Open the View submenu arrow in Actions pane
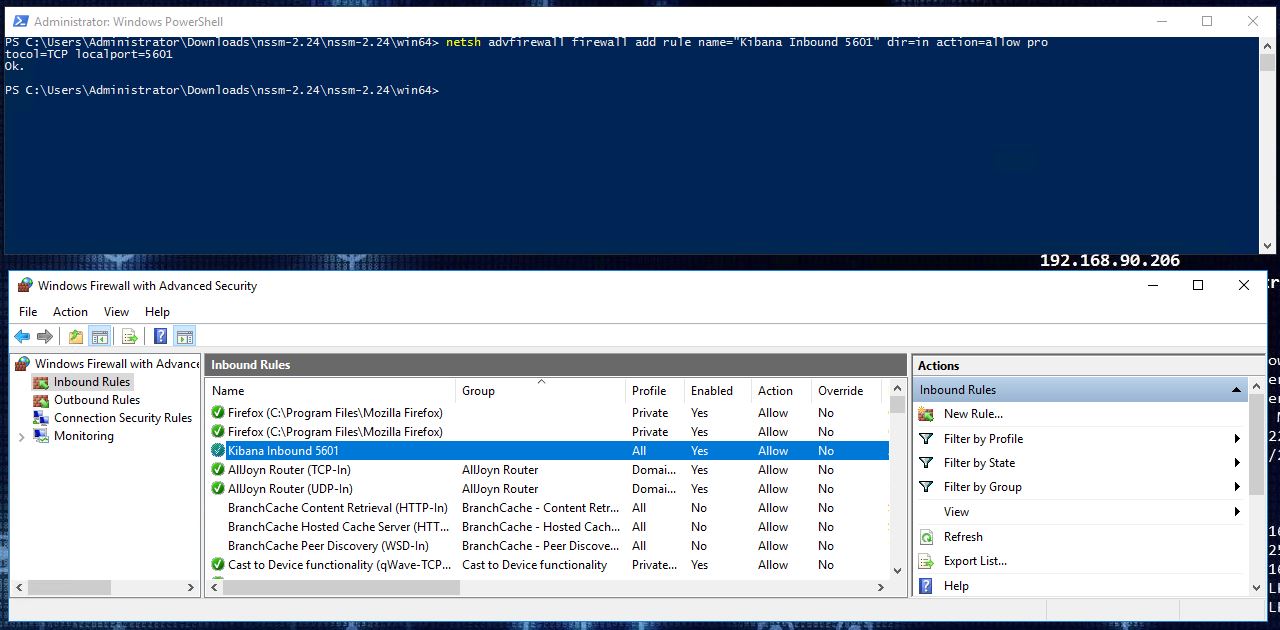The image size is (1280, 630). 1238,512
